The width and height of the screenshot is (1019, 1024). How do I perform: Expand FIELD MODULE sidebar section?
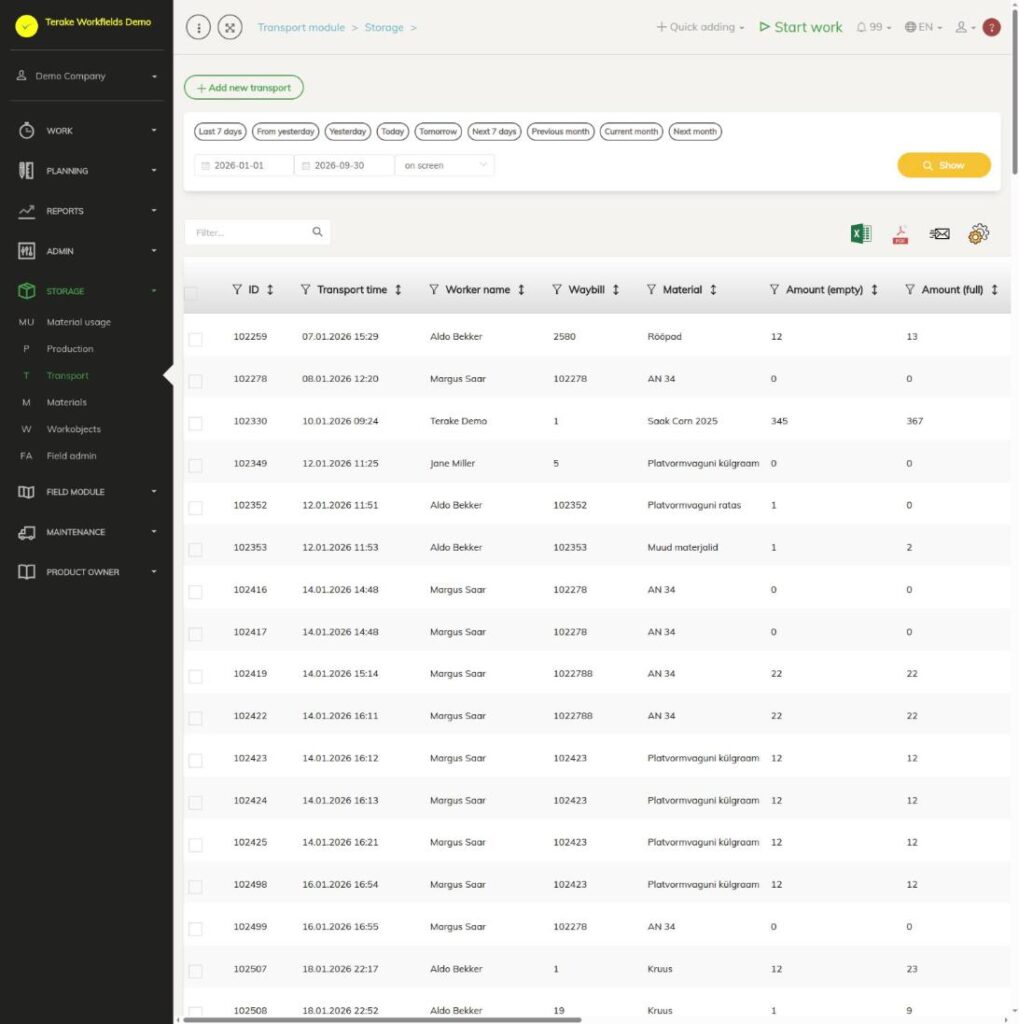point(86,492)
